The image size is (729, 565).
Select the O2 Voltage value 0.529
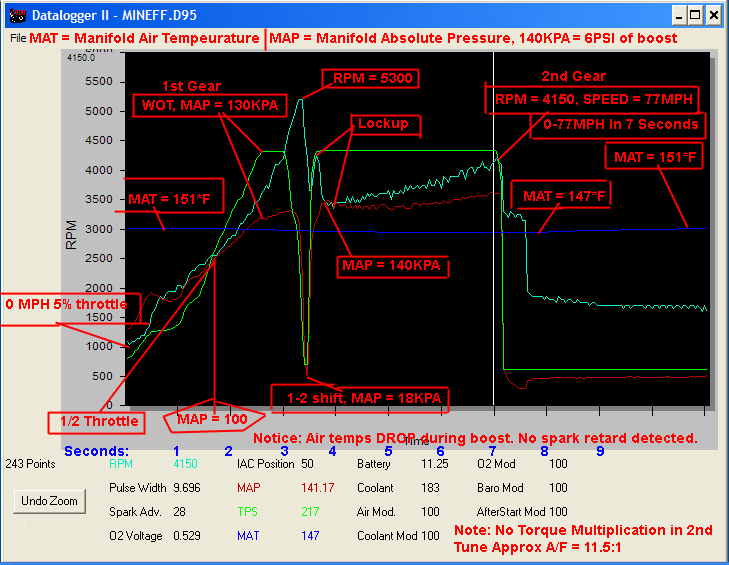(x=187, y=536)
